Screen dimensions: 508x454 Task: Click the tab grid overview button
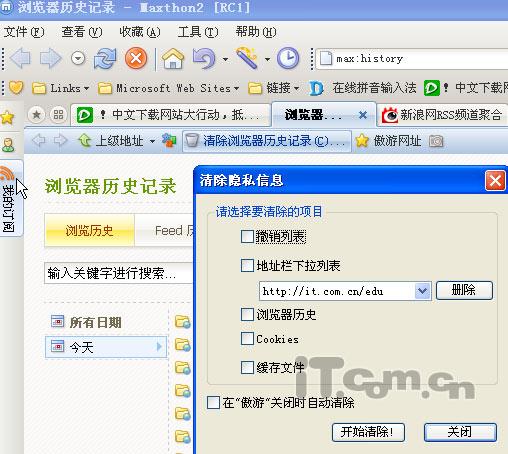click(58, 115)
